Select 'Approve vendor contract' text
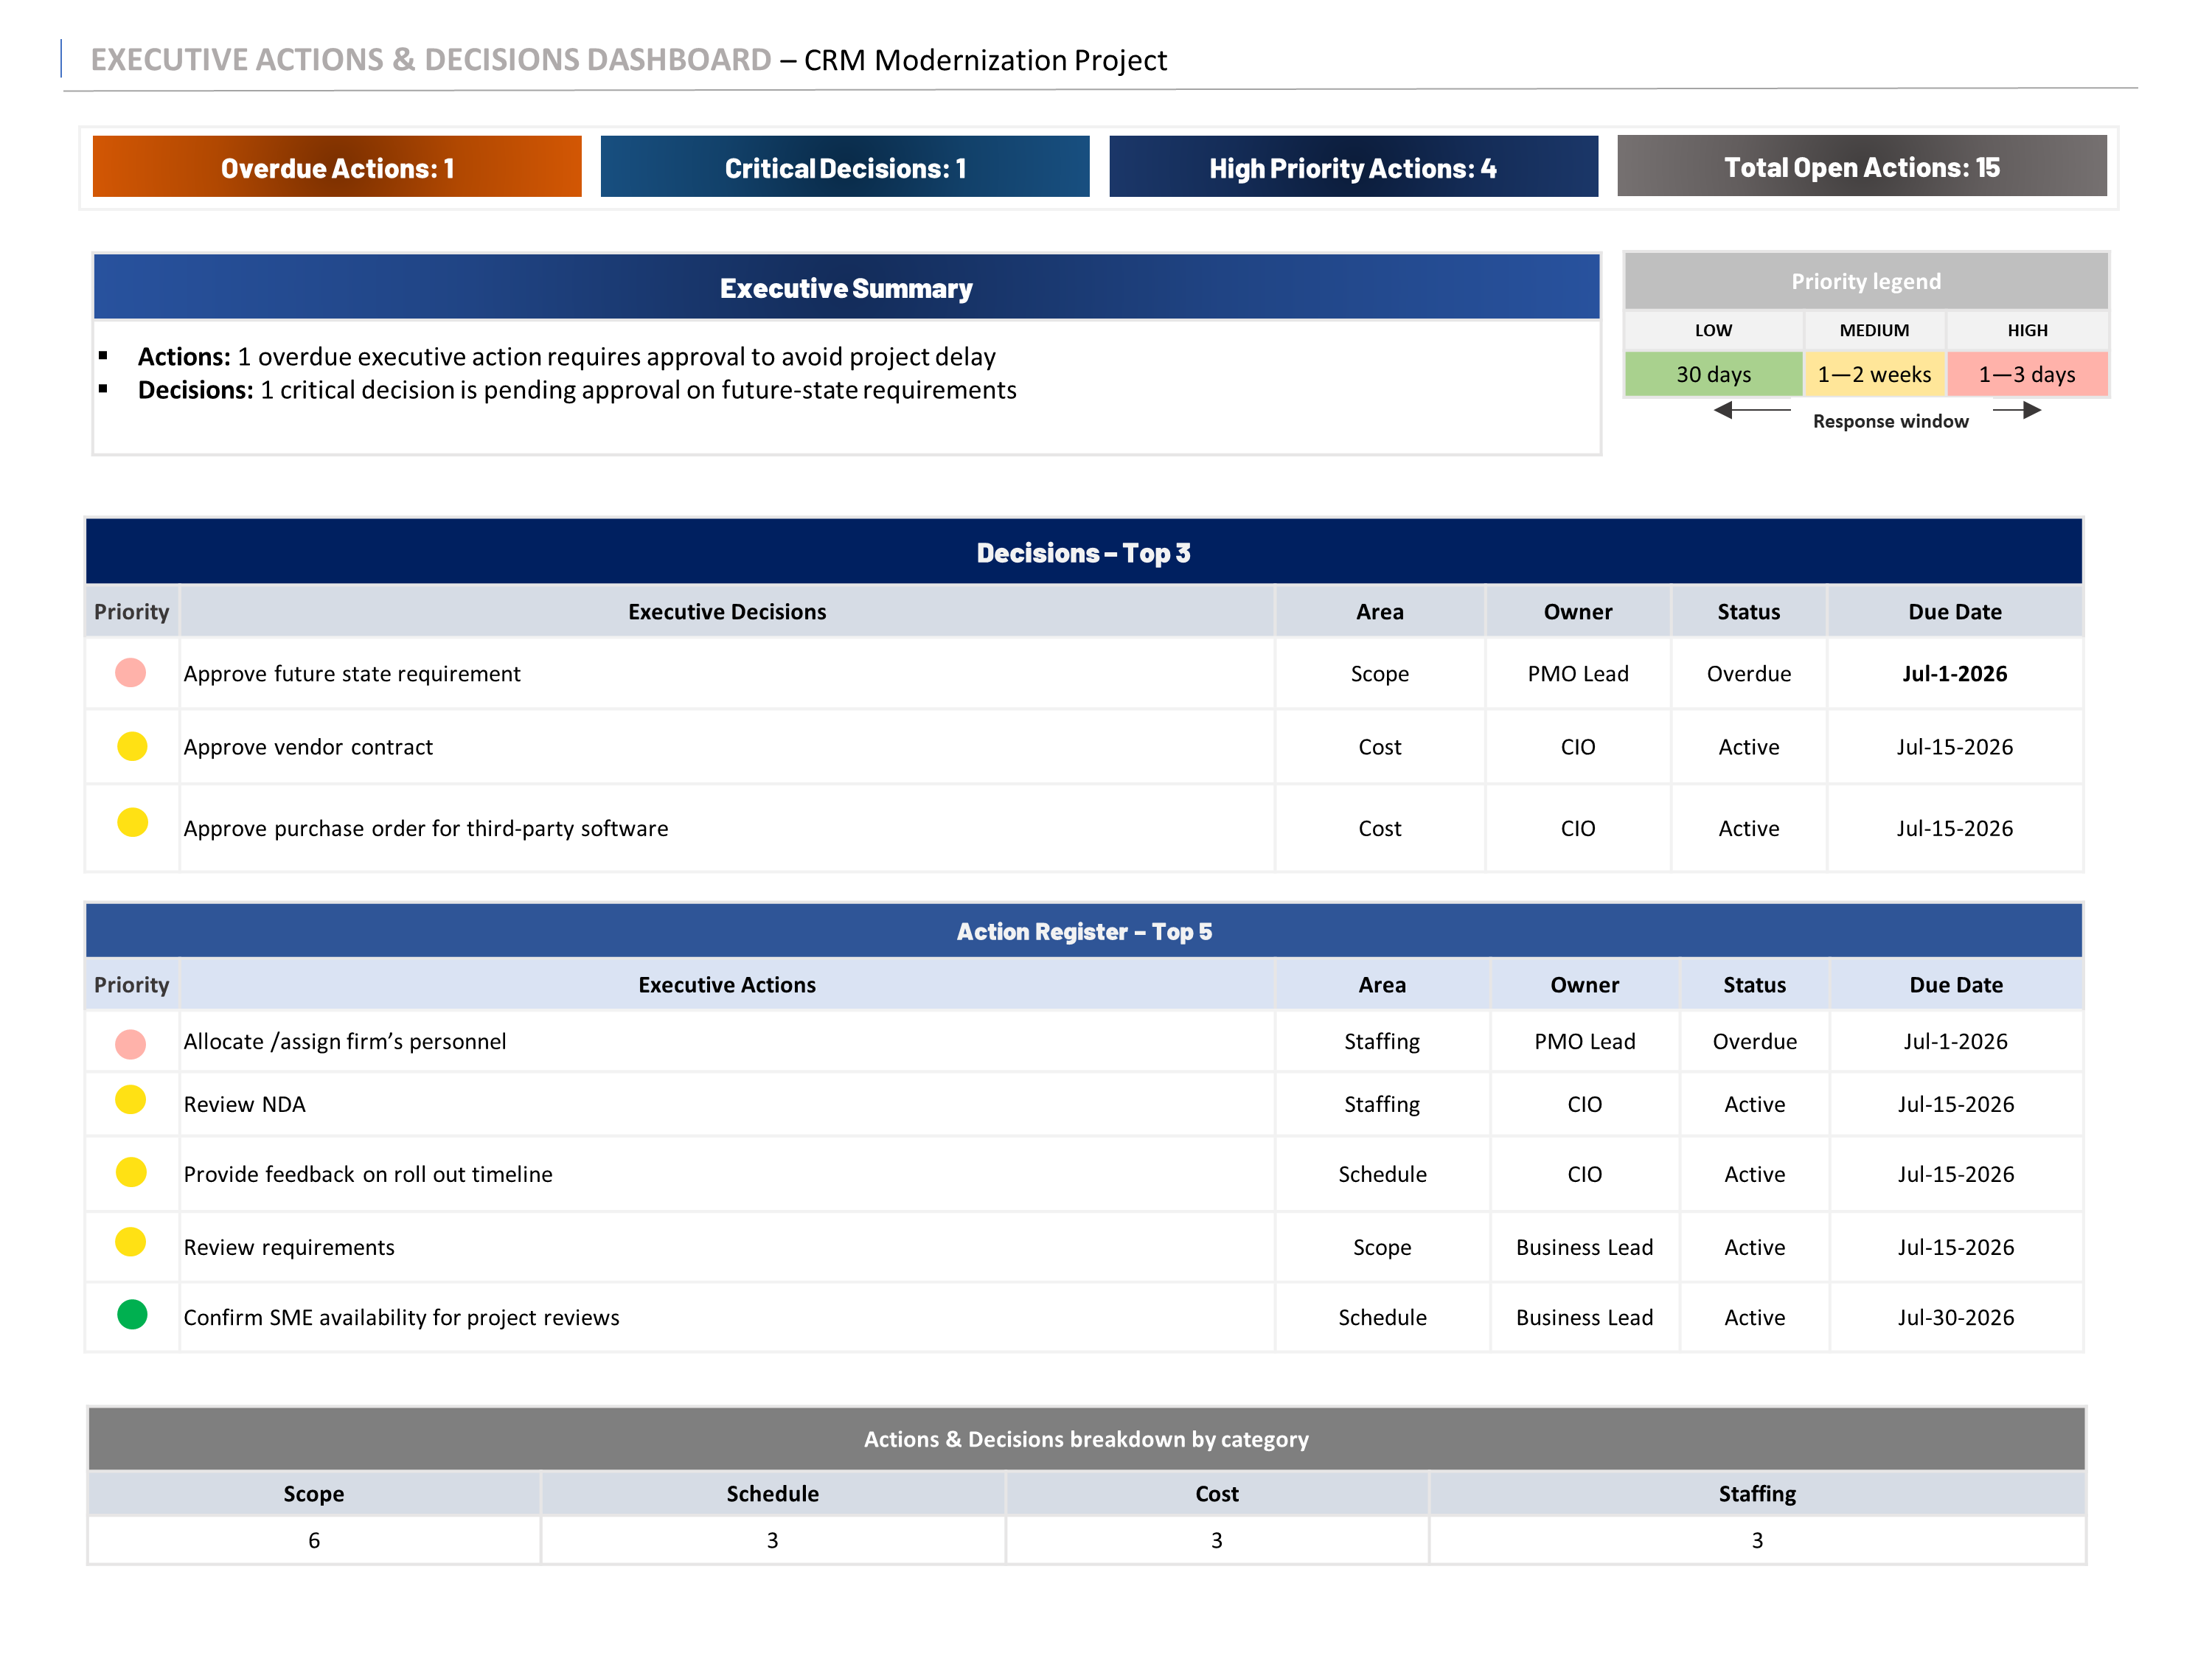The height and width of the screenshot is (1659, 2212). click(x=308, y=747)
